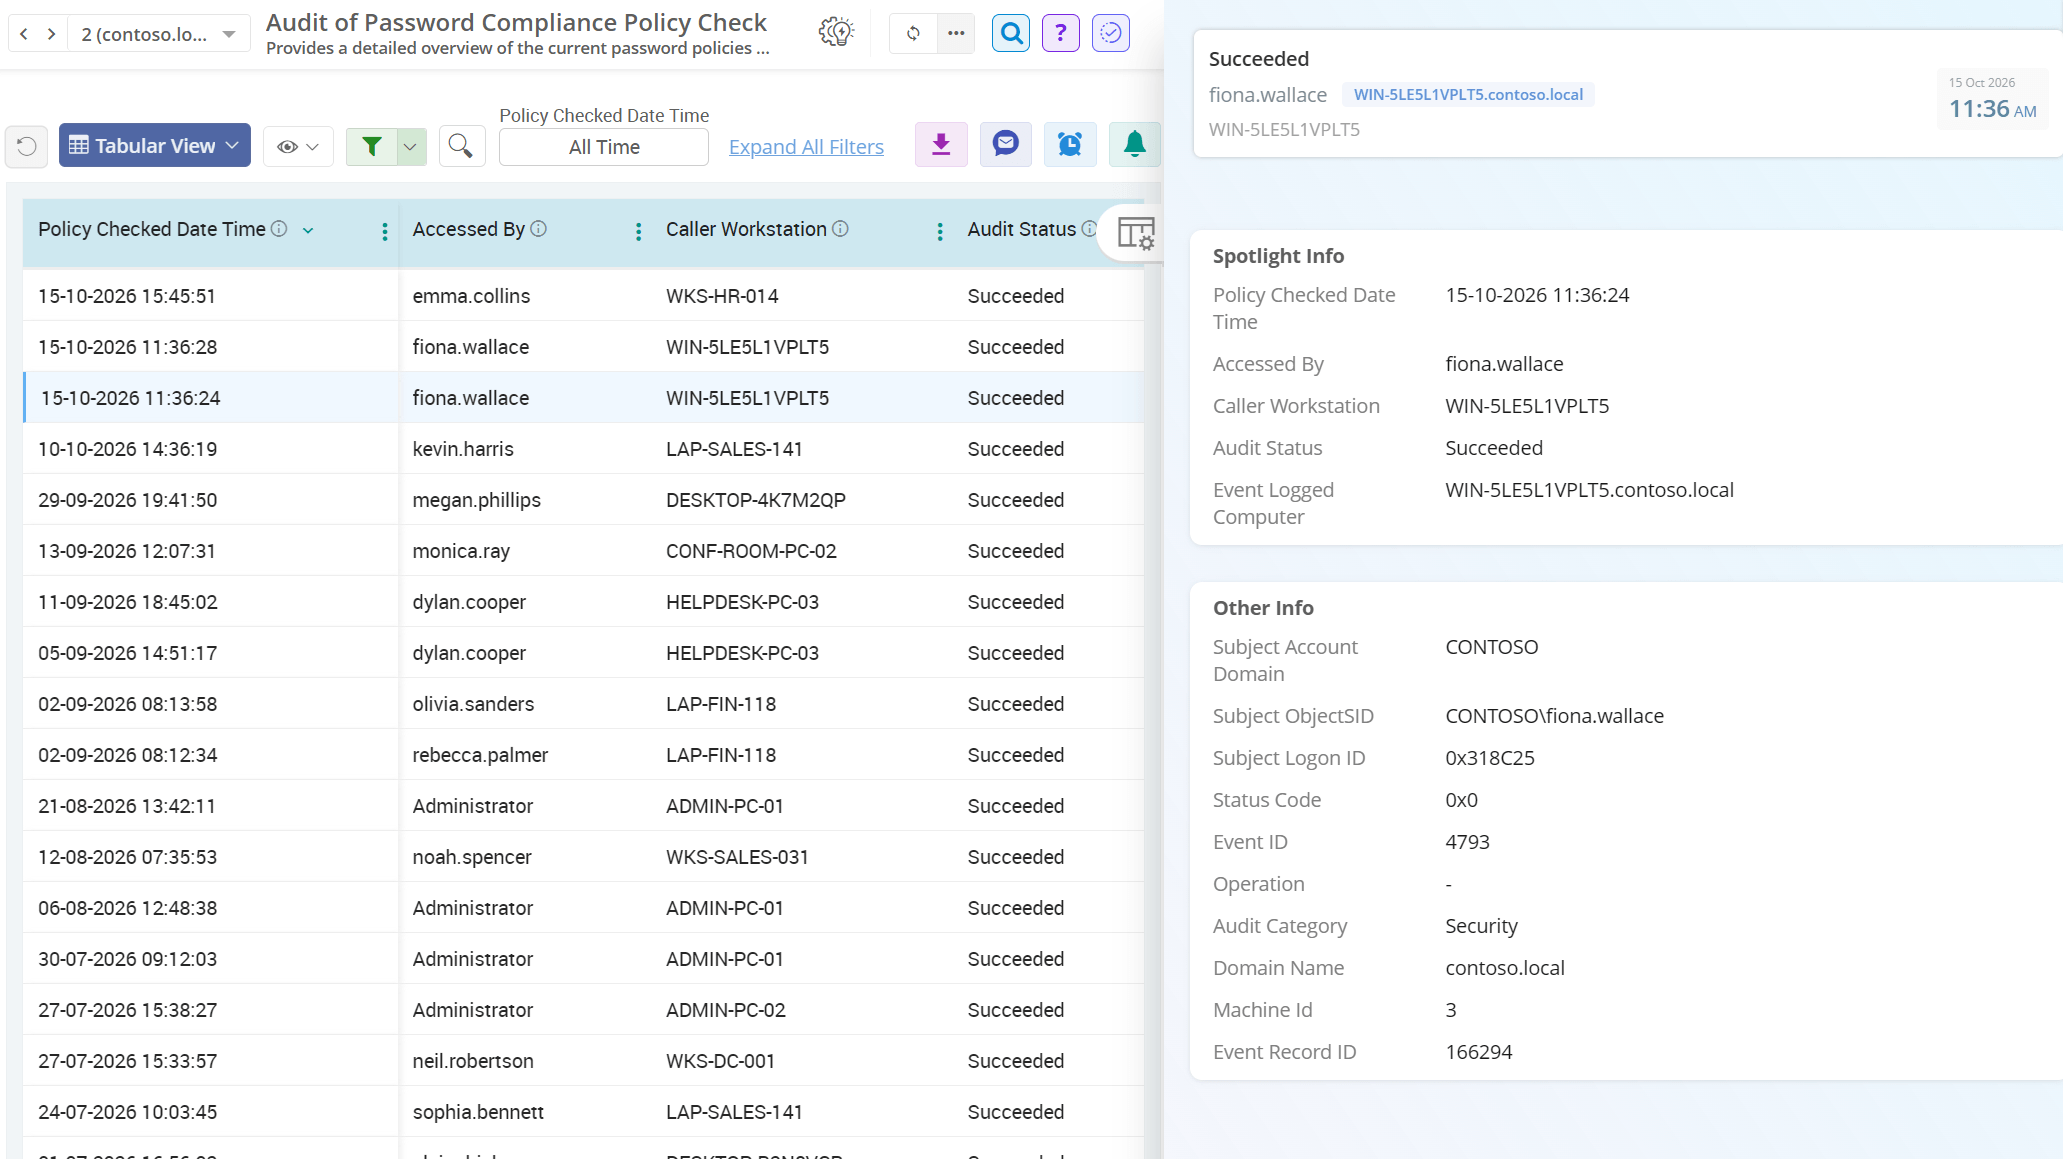Screen dimensions: 2063x1159
Task: Click the WIN-5LE5L1VPLT5.contoso.local tag
Action: click(x=1468, y=94)
